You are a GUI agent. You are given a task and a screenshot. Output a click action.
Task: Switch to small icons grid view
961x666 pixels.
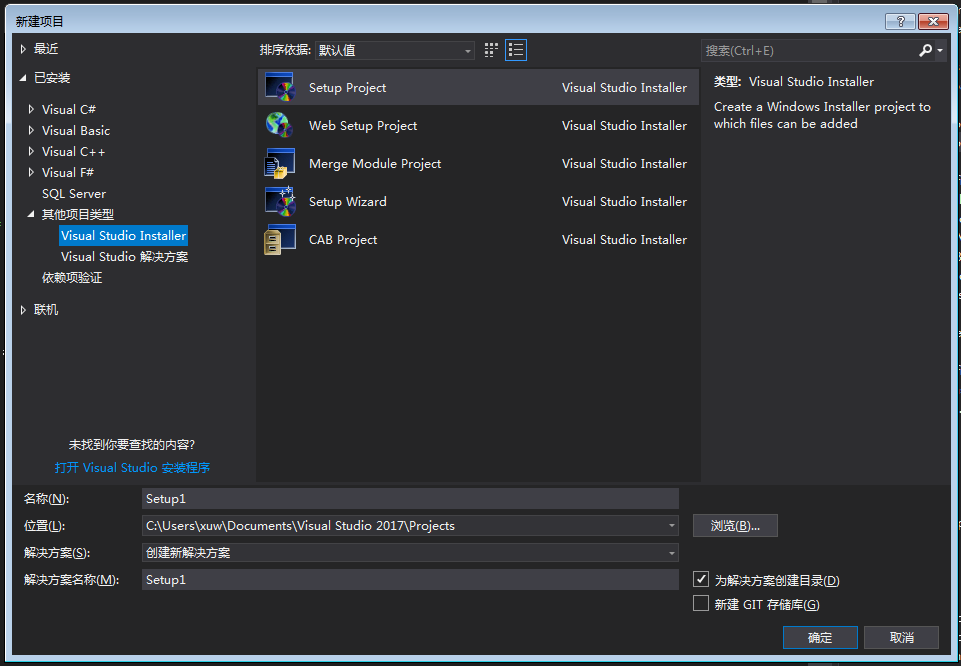point(491,50)
